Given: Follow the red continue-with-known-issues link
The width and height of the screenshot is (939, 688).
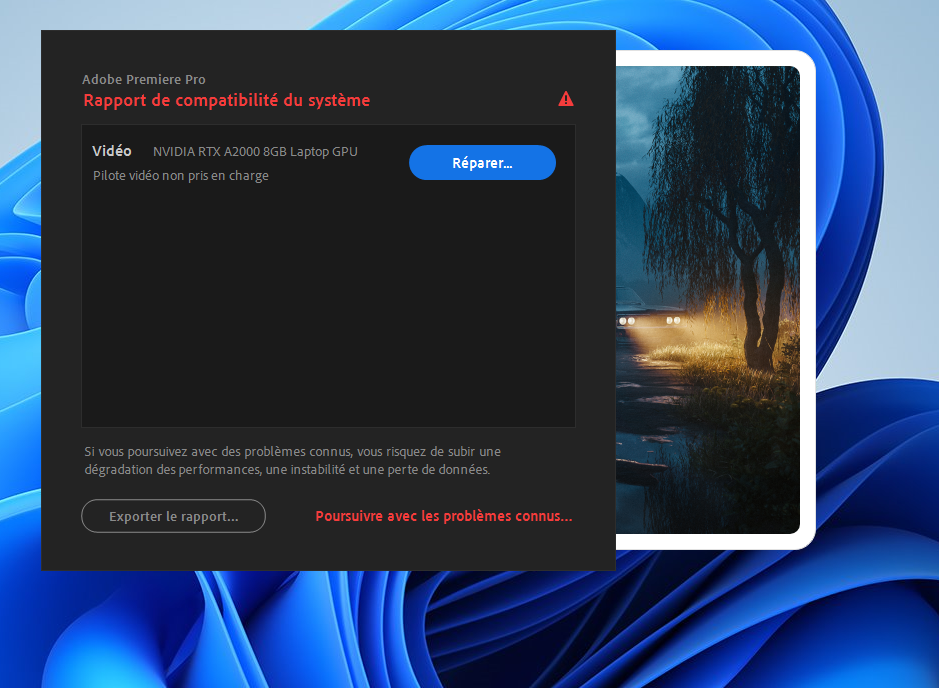Looking at the screenshot, I should pos(443,516).
